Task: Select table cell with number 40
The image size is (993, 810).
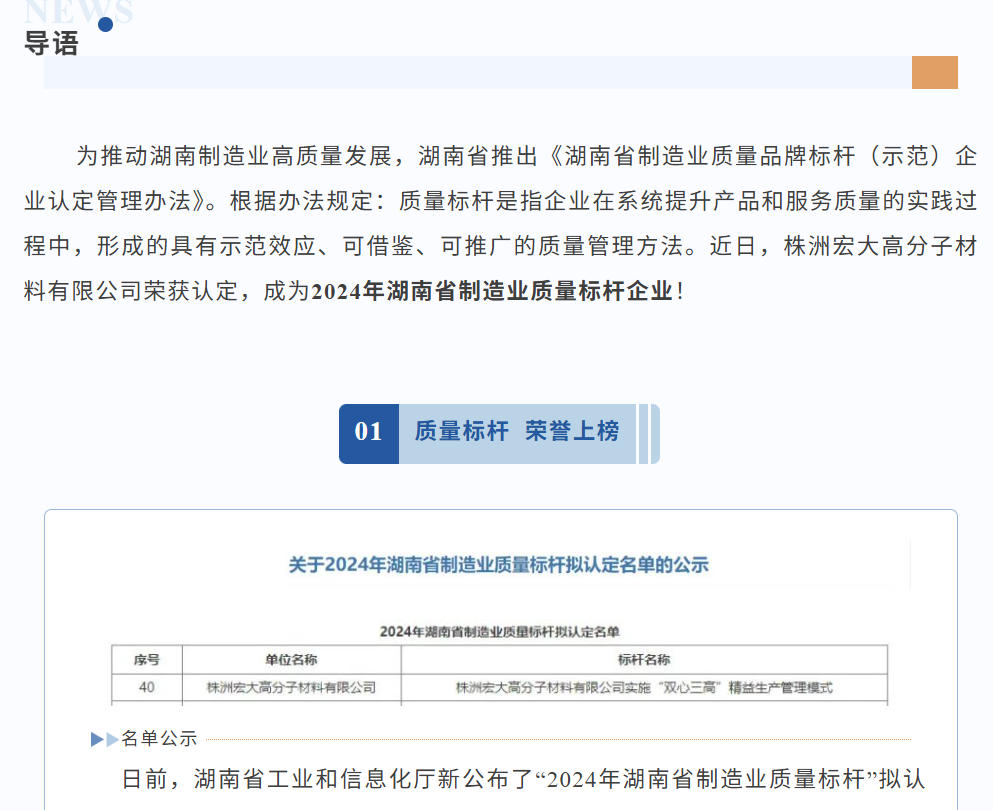Action: pyautogui.click(x=147, y=688)
